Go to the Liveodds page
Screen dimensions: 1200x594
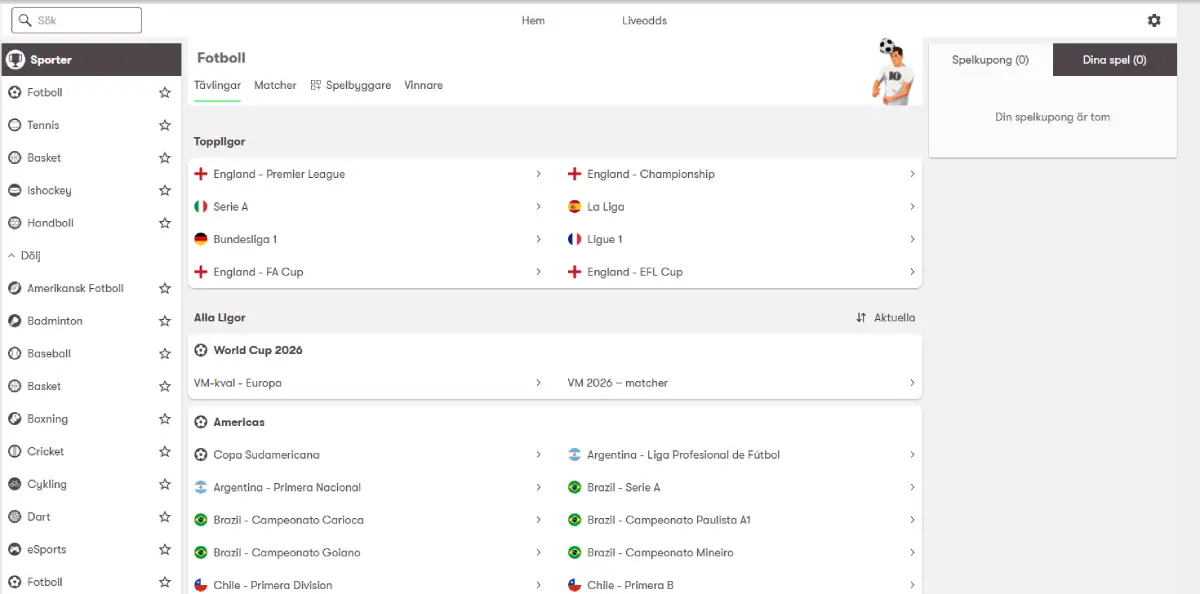point(644,21)
